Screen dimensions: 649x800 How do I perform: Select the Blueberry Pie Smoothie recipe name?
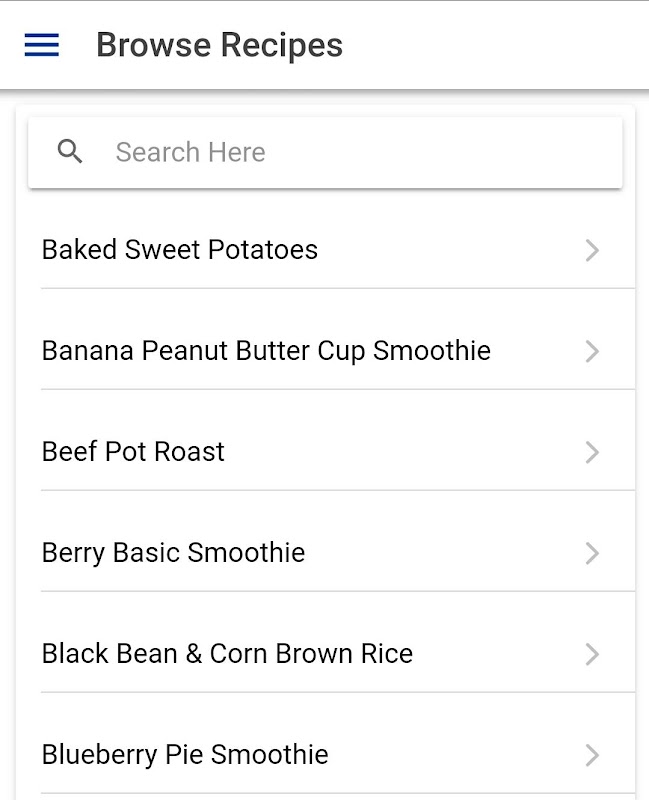click(185, 755)
